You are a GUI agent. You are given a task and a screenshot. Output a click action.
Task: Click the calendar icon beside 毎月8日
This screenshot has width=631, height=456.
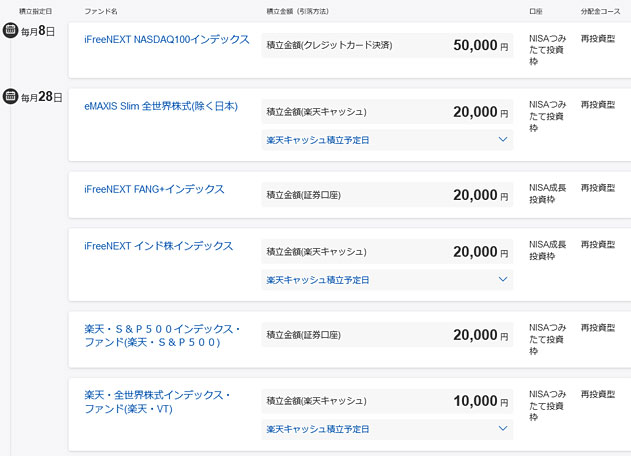point(10,30)
